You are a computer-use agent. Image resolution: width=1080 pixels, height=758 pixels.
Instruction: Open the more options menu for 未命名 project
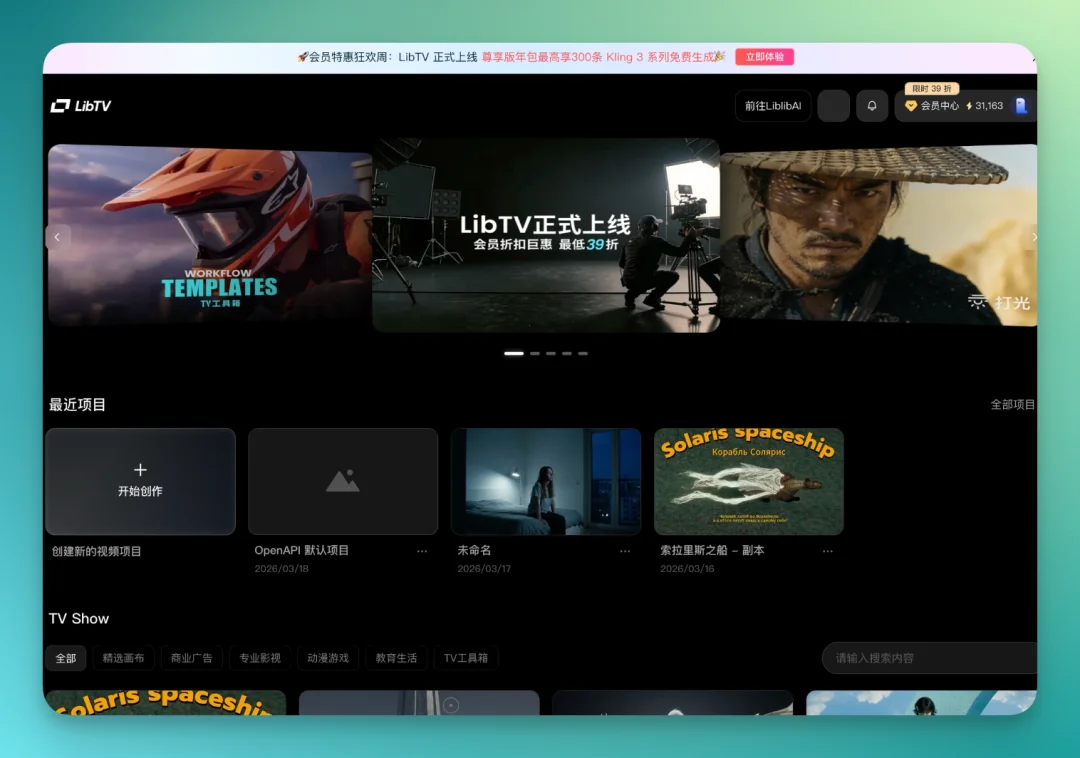(625, 550)
